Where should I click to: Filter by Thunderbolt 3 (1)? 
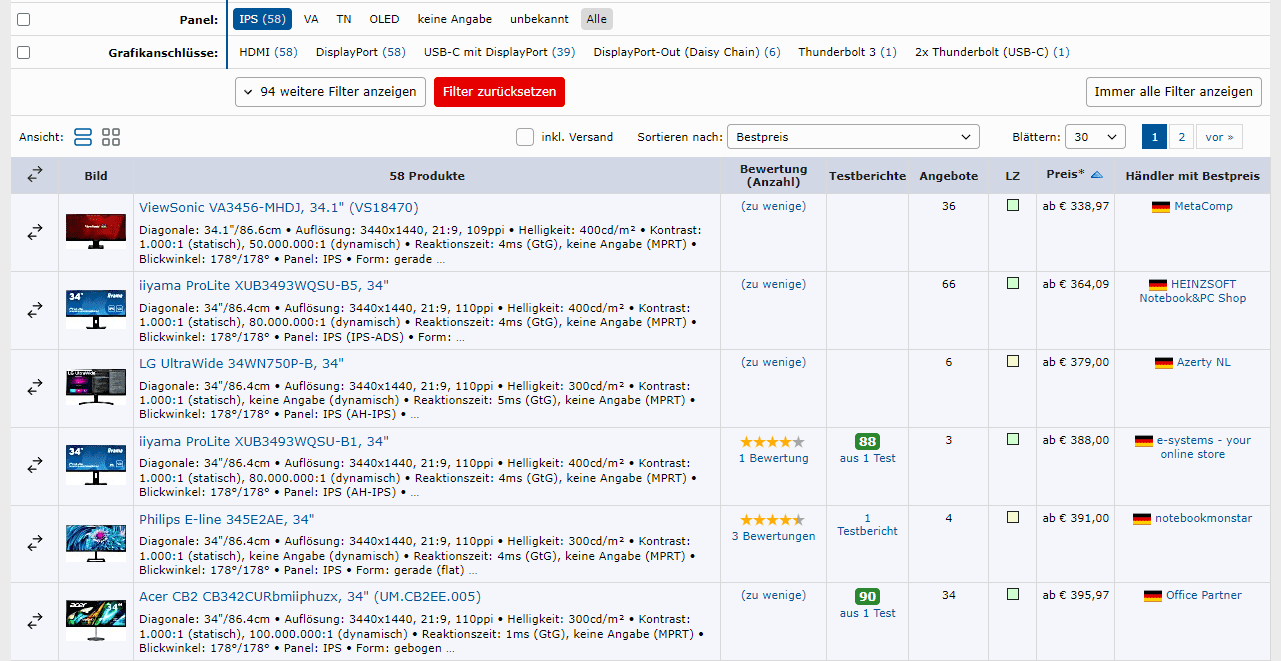pyautogui.click(x=847, y=52)
